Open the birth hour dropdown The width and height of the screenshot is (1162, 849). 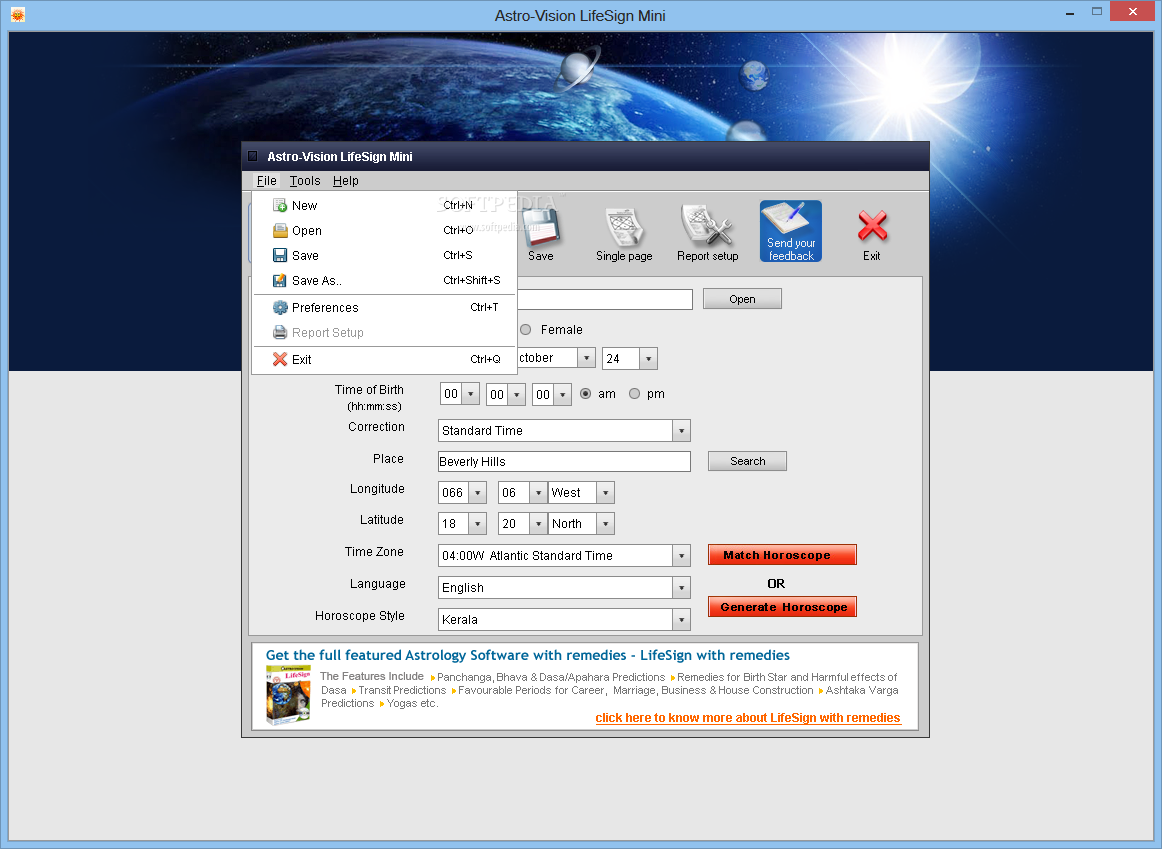(x=471, y=394)
